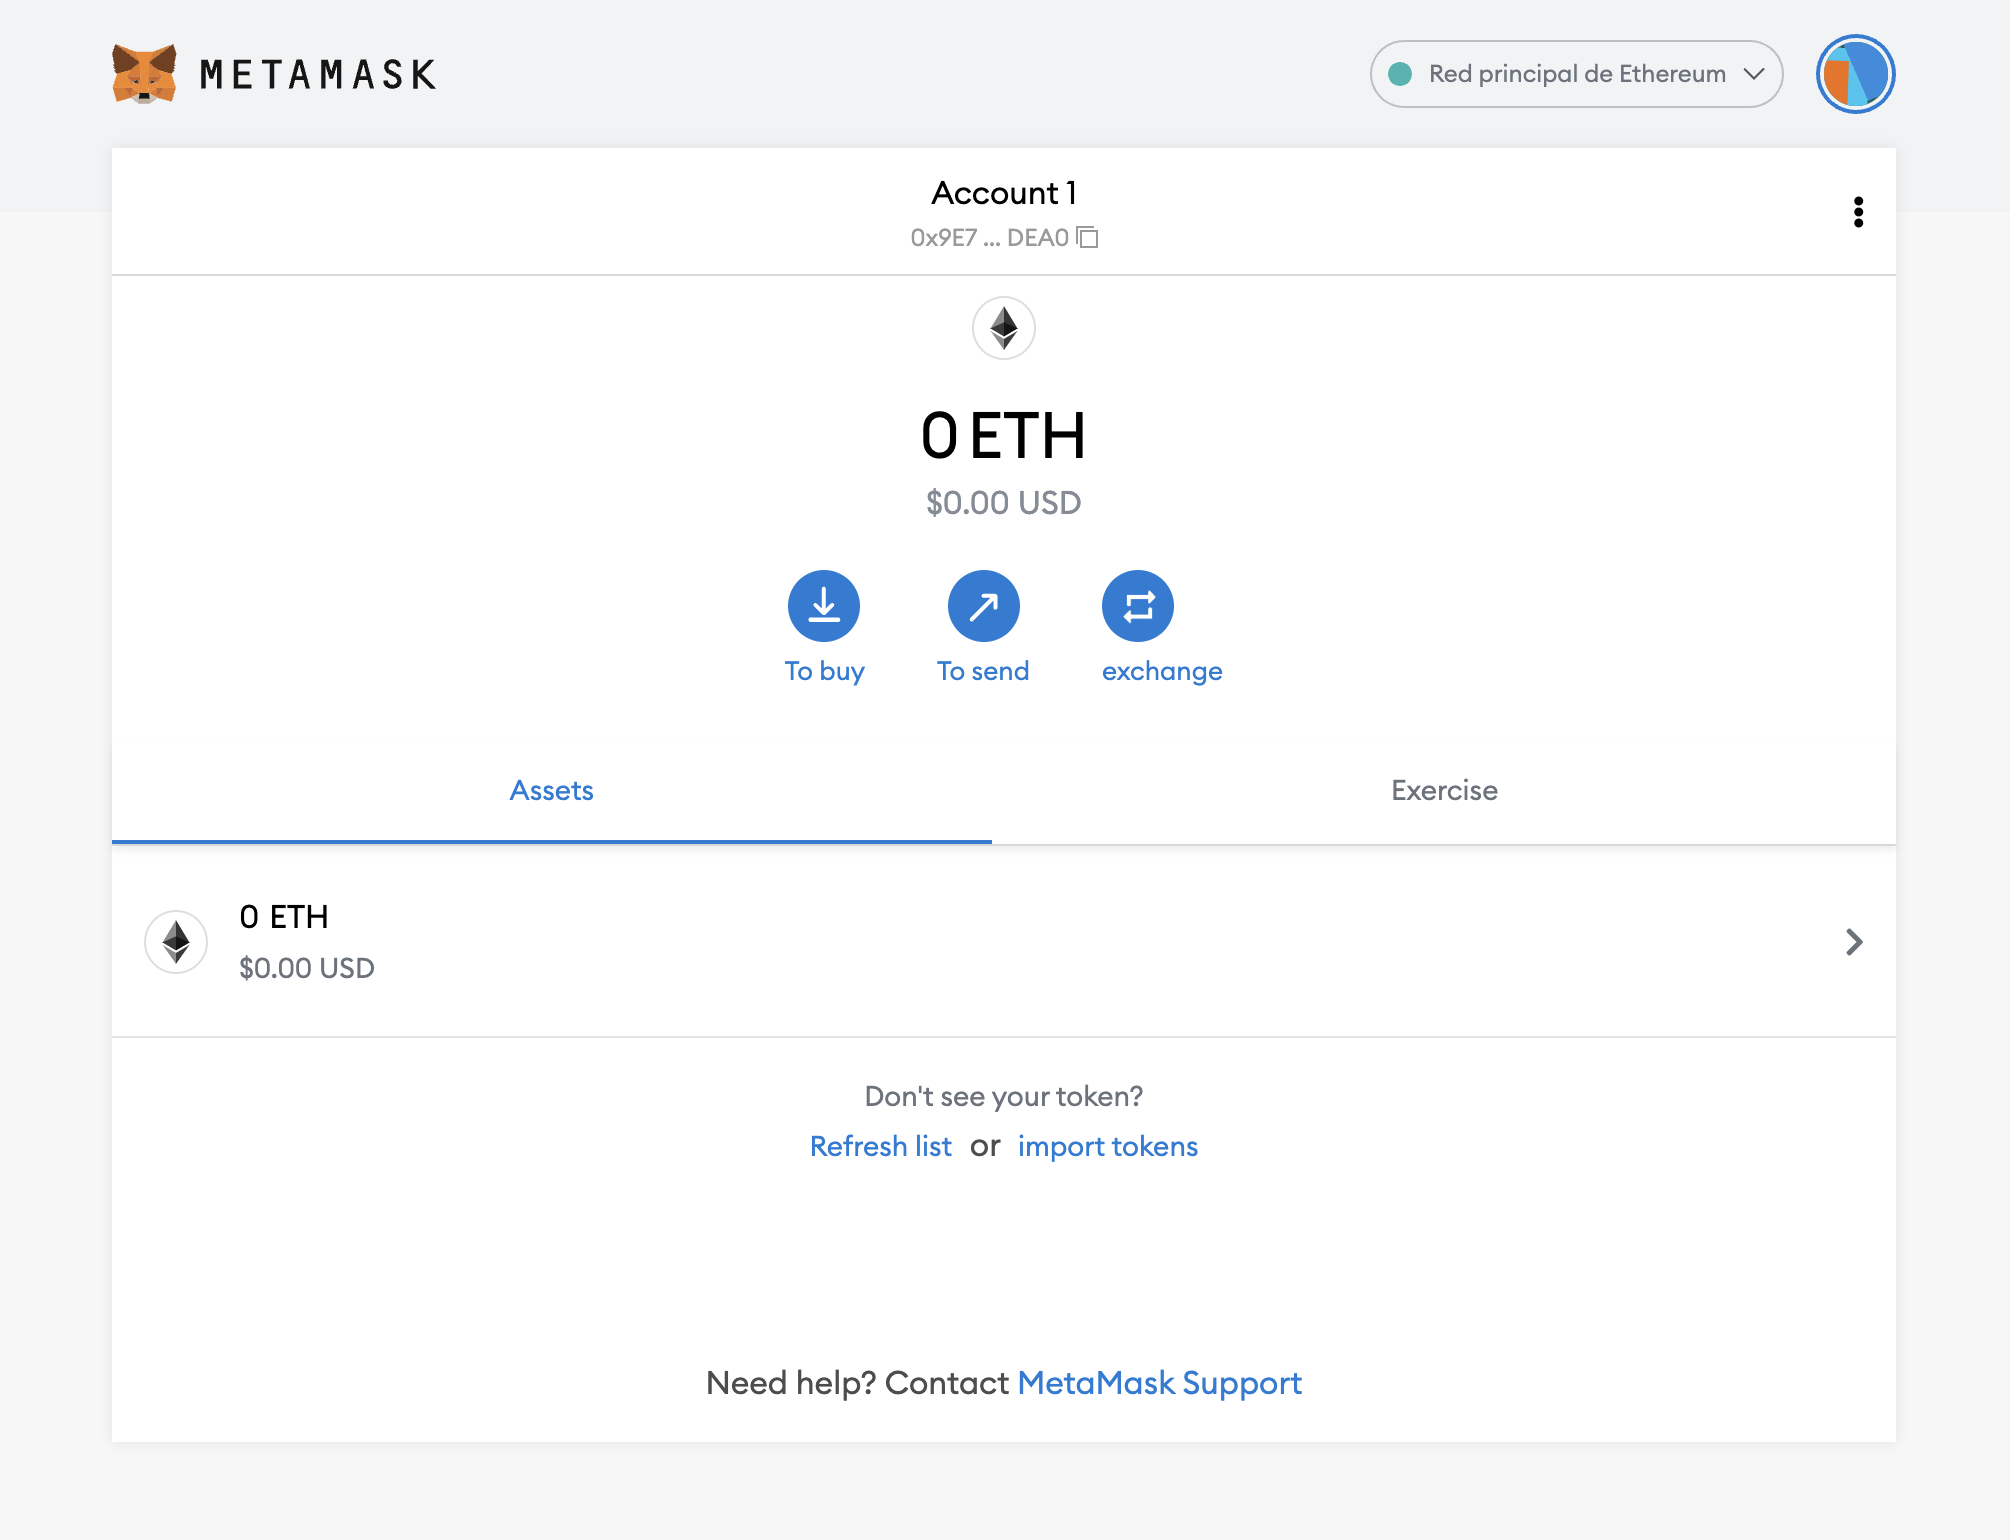
Task: Open the account avatar menu
Action: [x=1855, y=74]
